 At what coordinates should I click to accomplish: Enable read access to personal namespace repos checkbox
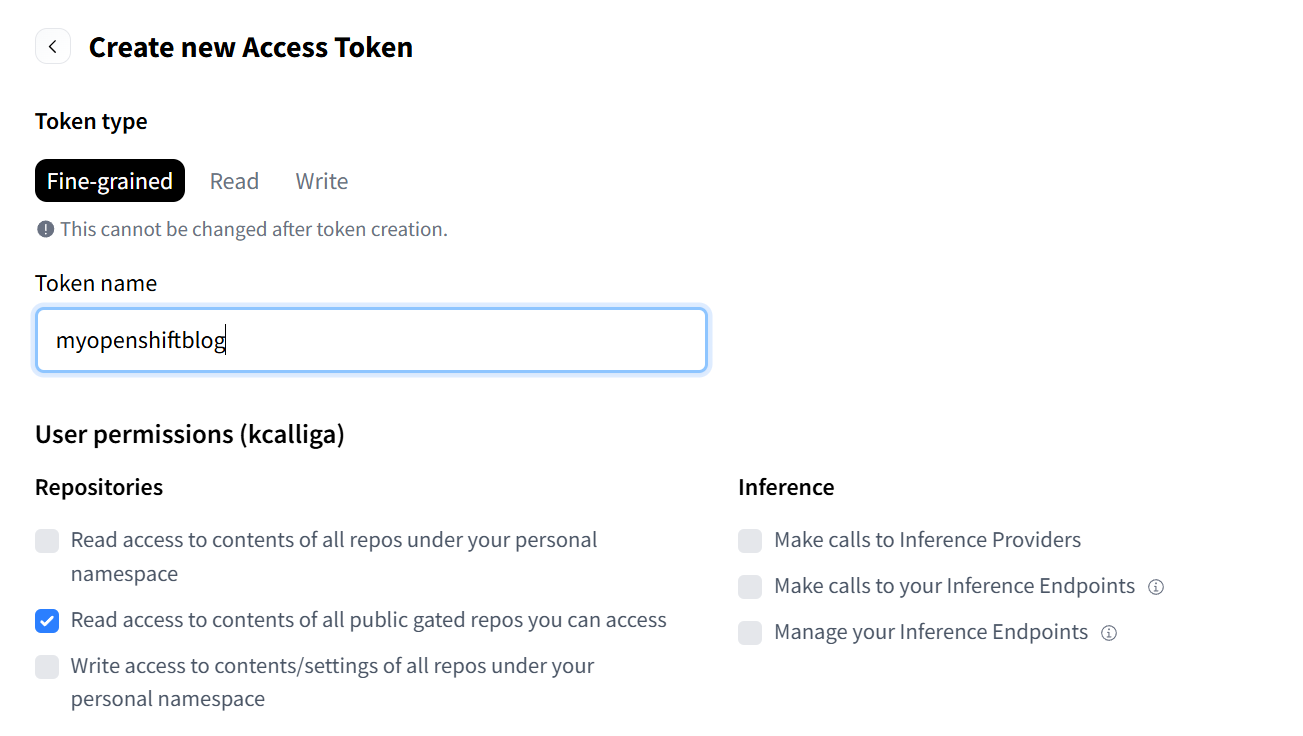(x=47, y=541)
